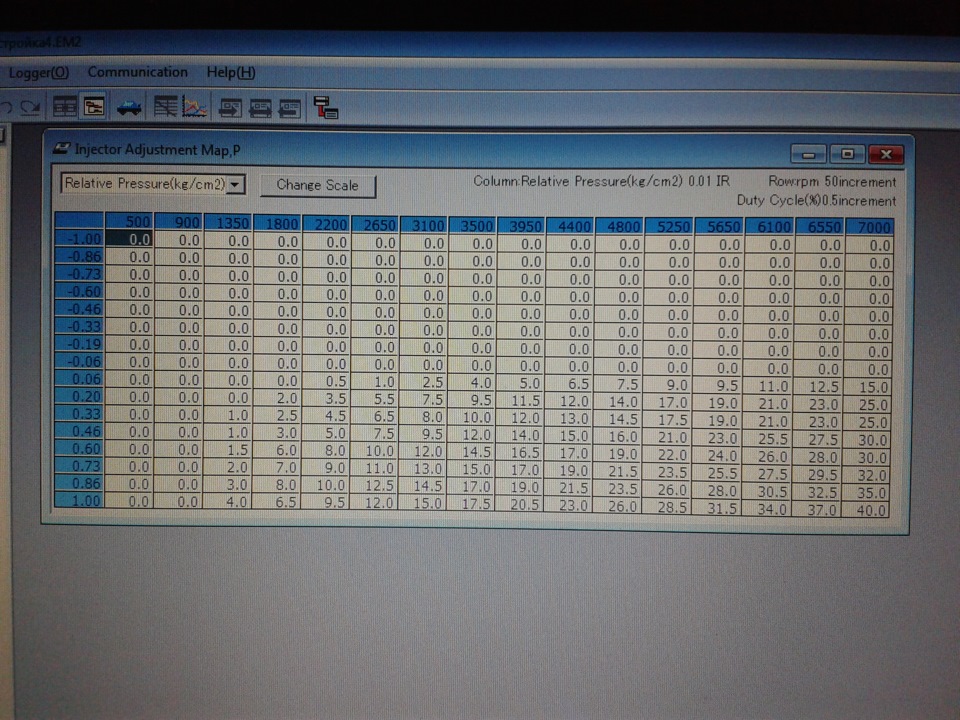Select the 3100 rpm column header
Image resolution: width=960 pixels, height=720 pixels.
point(424,225)
